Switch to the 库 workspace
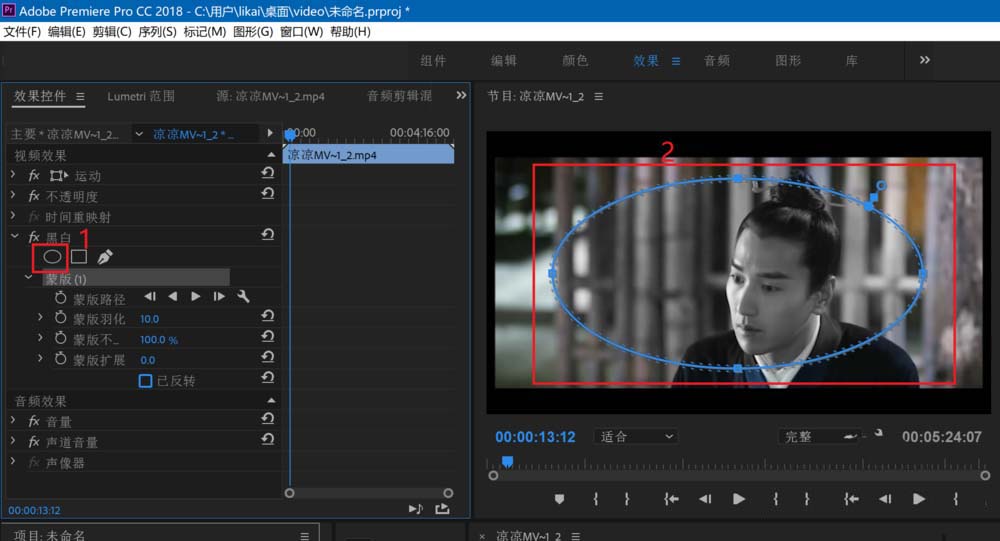Viewport: 1000px width, 541px height. click(851, 61)
